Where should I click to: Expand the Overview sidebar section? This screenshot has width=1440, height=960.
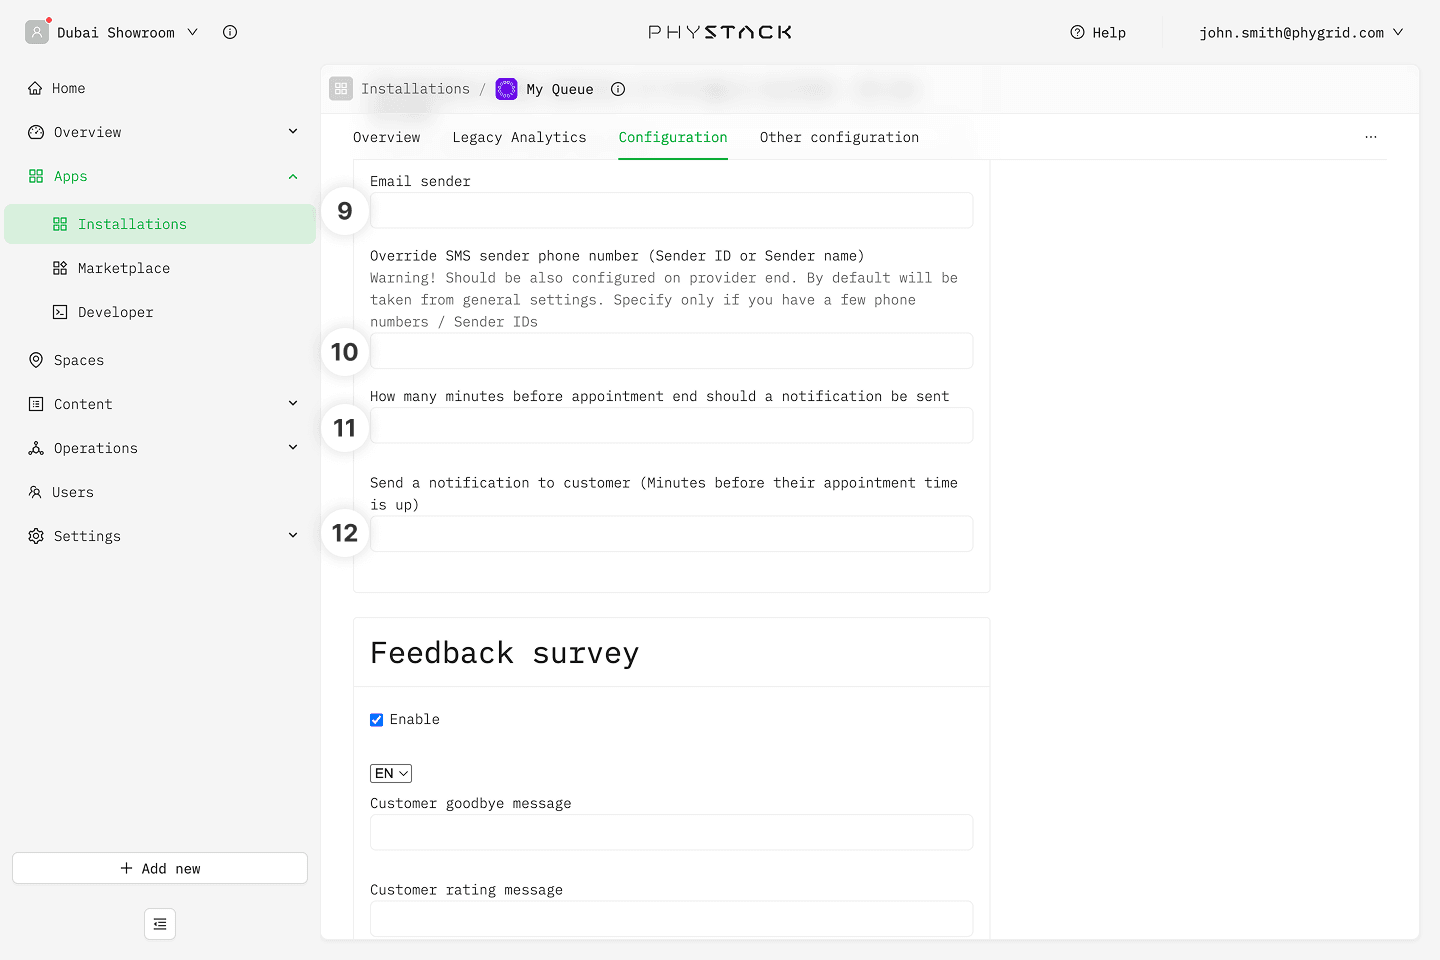(293, 132)
